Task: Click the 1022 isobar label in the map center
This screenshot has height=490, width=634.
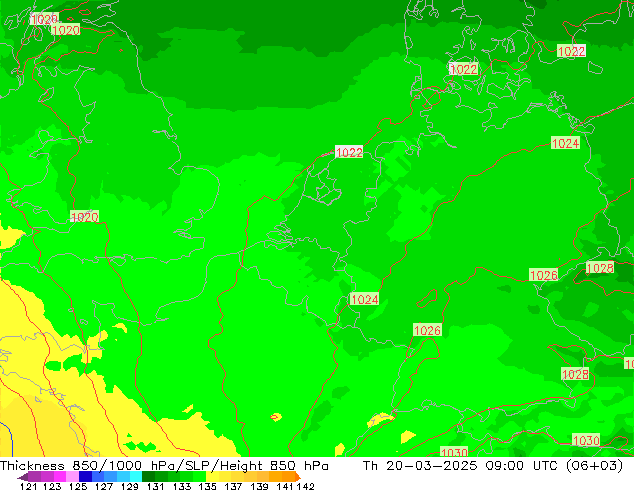Action: pos(349,152)
